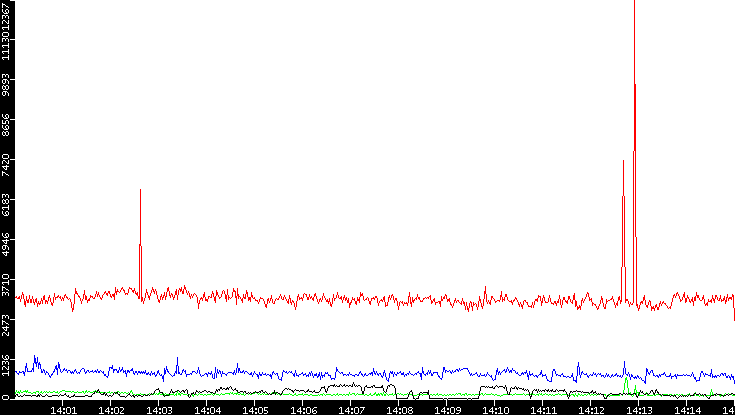Click the 14:12 time axis label
Viewport: 735px width, 415px height.
(591, 410)
